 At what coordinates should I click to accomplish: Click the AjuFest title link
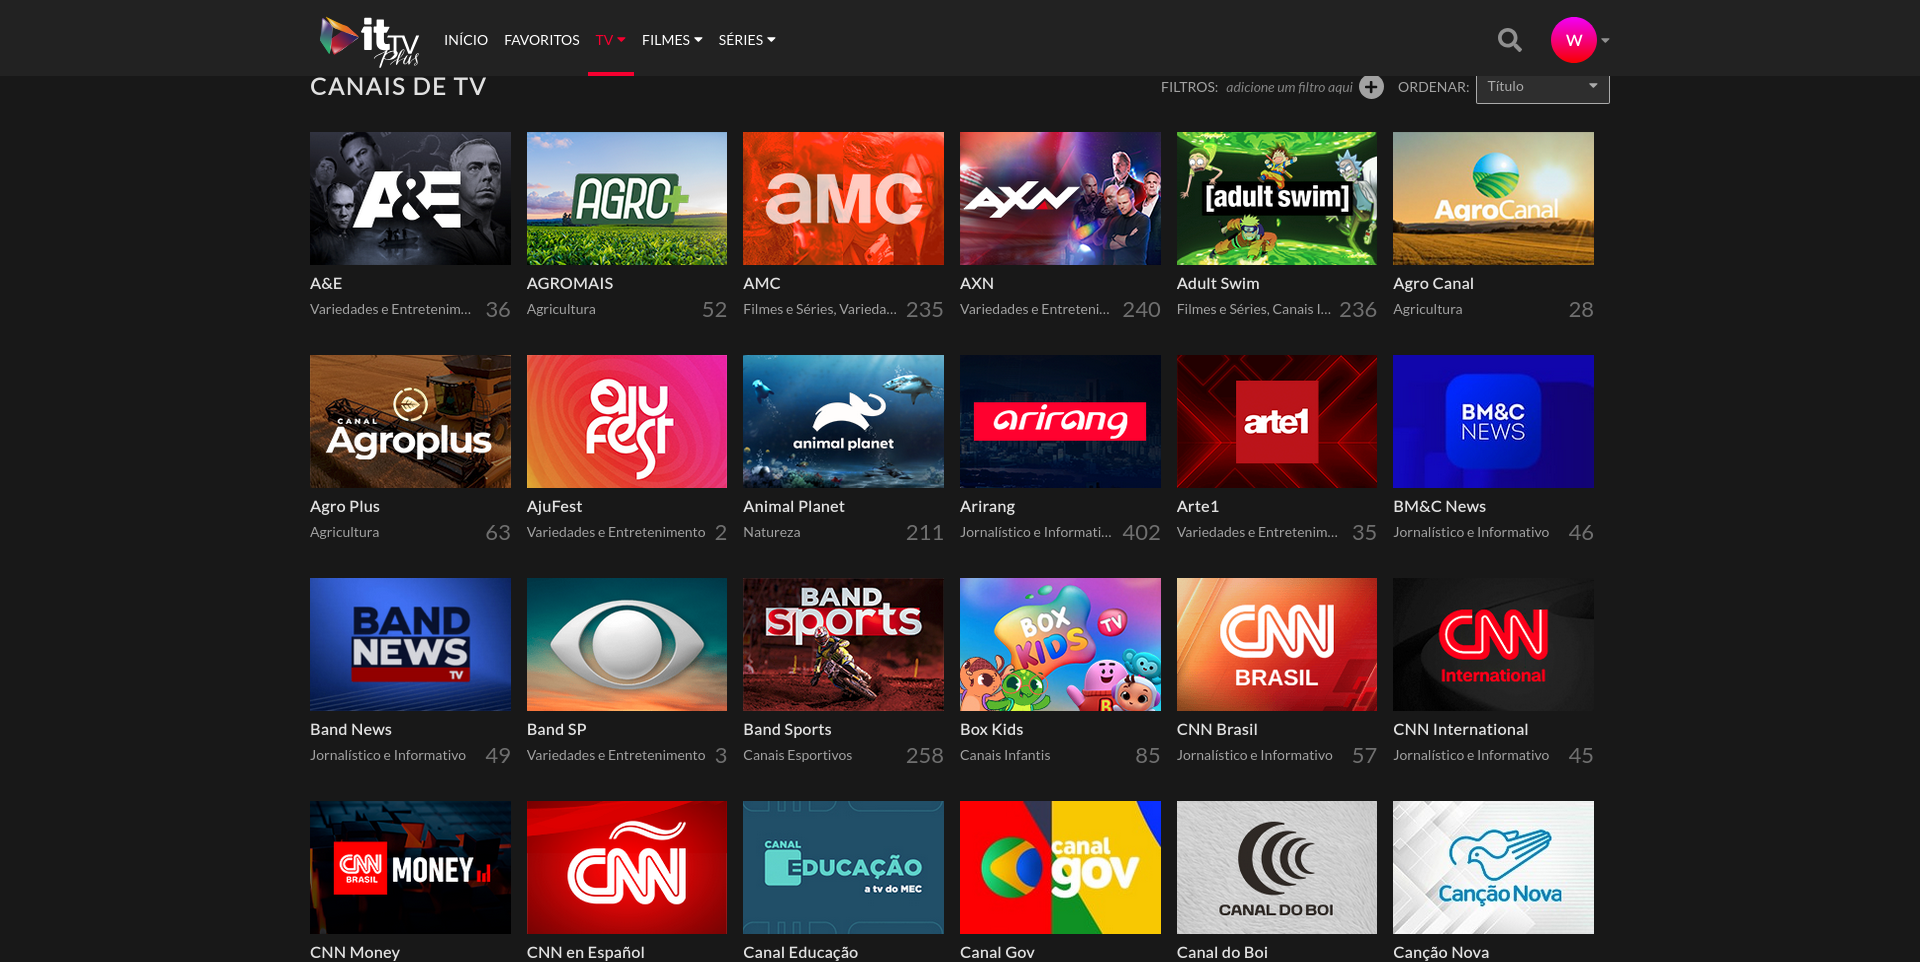pyautogui.click(x=554, y=506)
